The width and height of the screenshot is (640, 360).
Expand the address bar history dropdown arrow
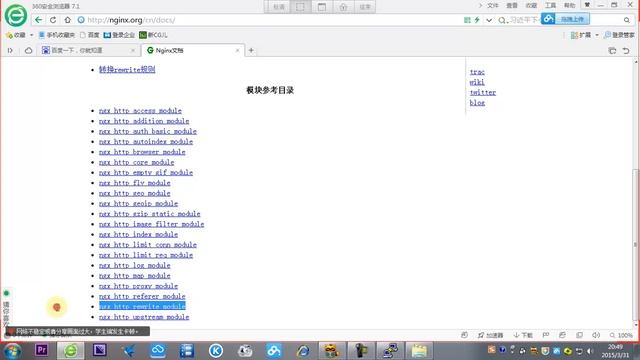(489, 20)
